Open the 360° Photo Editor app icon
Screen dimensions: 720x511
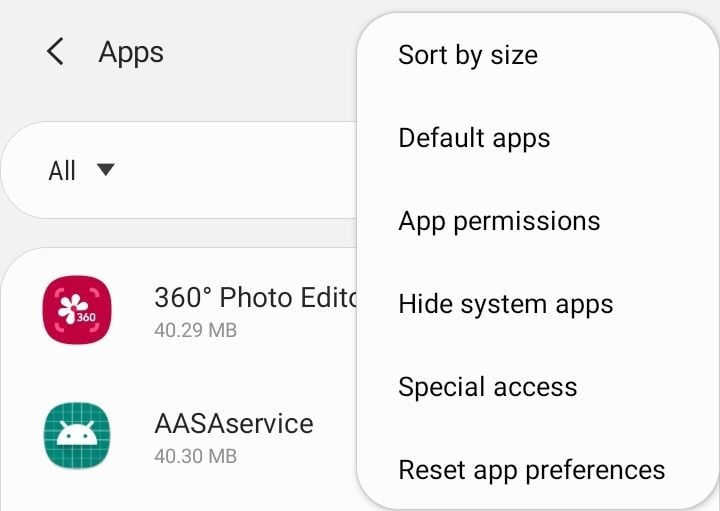click(77, 310)
